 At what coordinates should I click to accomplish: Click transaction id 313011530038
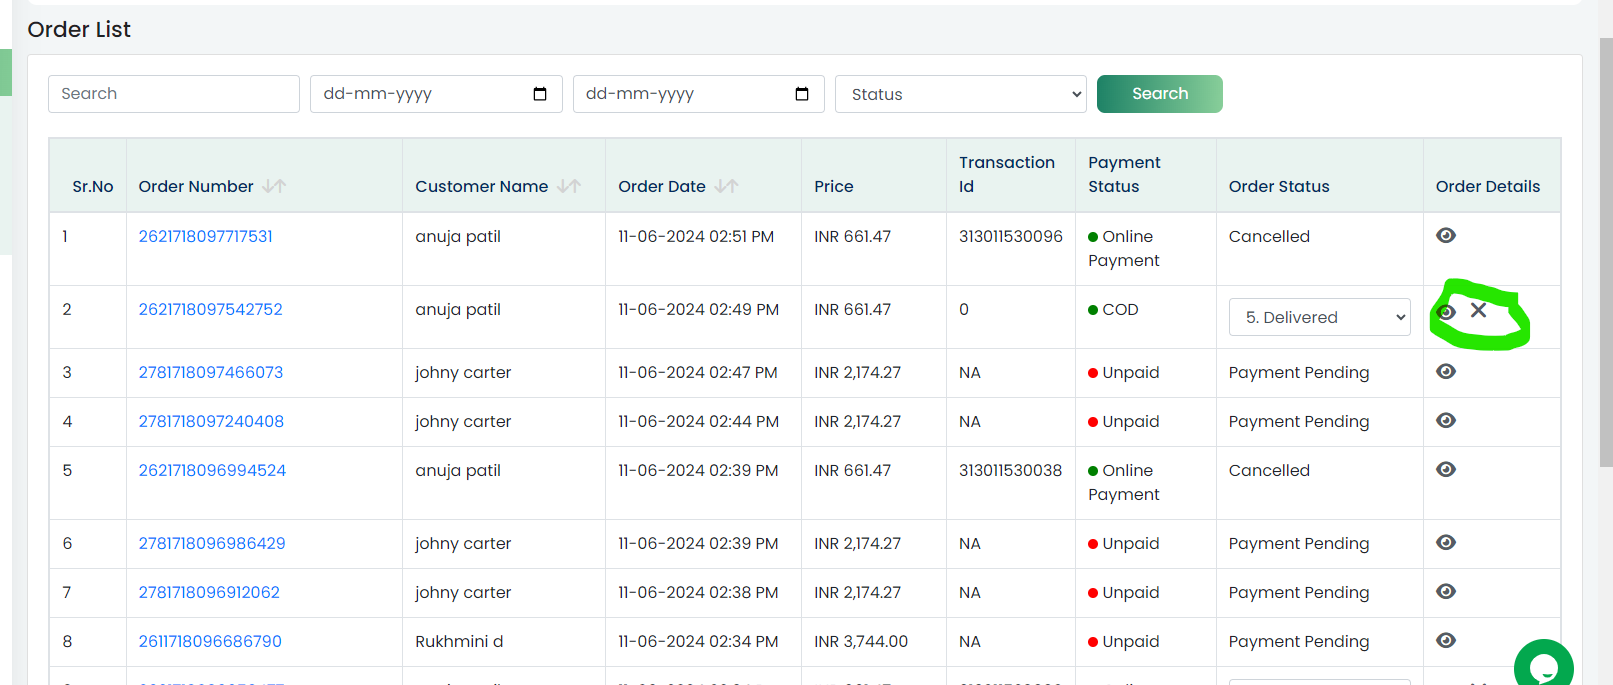coord(1011,470)
